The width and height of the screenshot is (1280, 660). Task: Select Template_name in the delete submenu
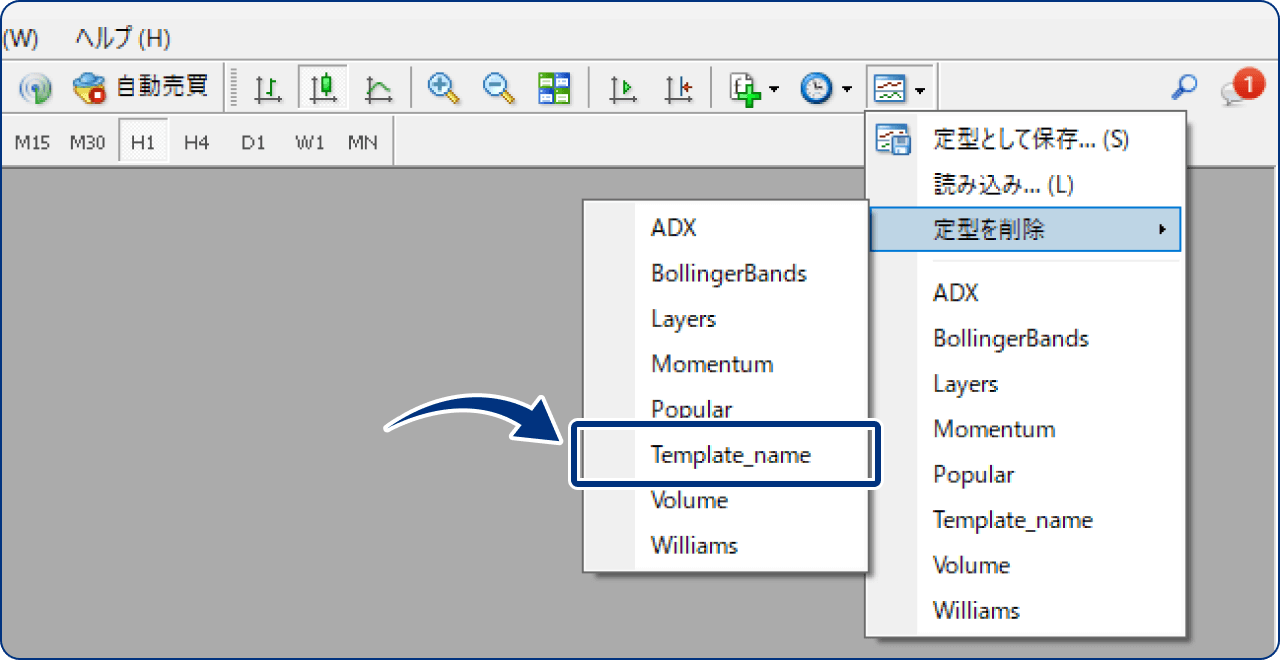[730, 455]
